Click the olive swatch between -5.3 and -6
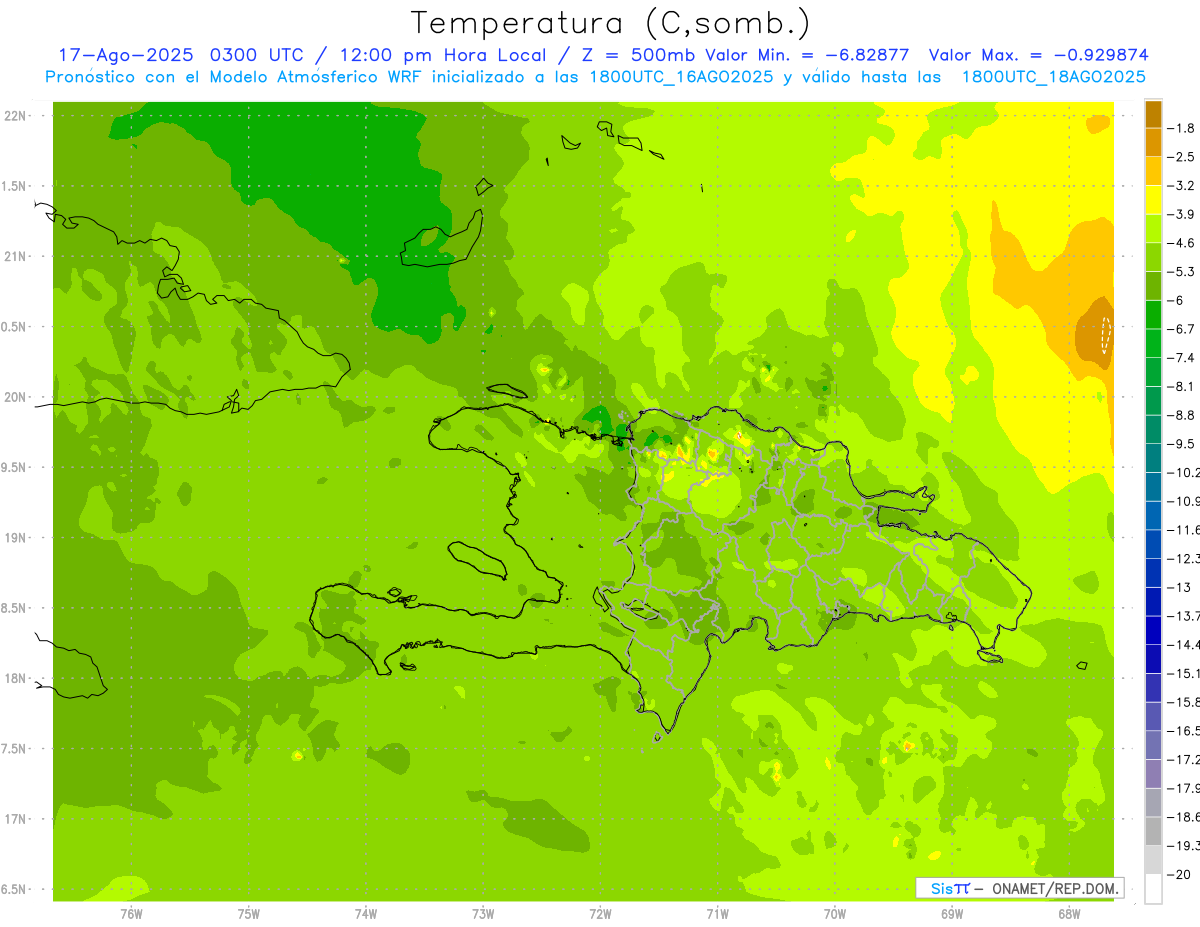 (1153, 286)
